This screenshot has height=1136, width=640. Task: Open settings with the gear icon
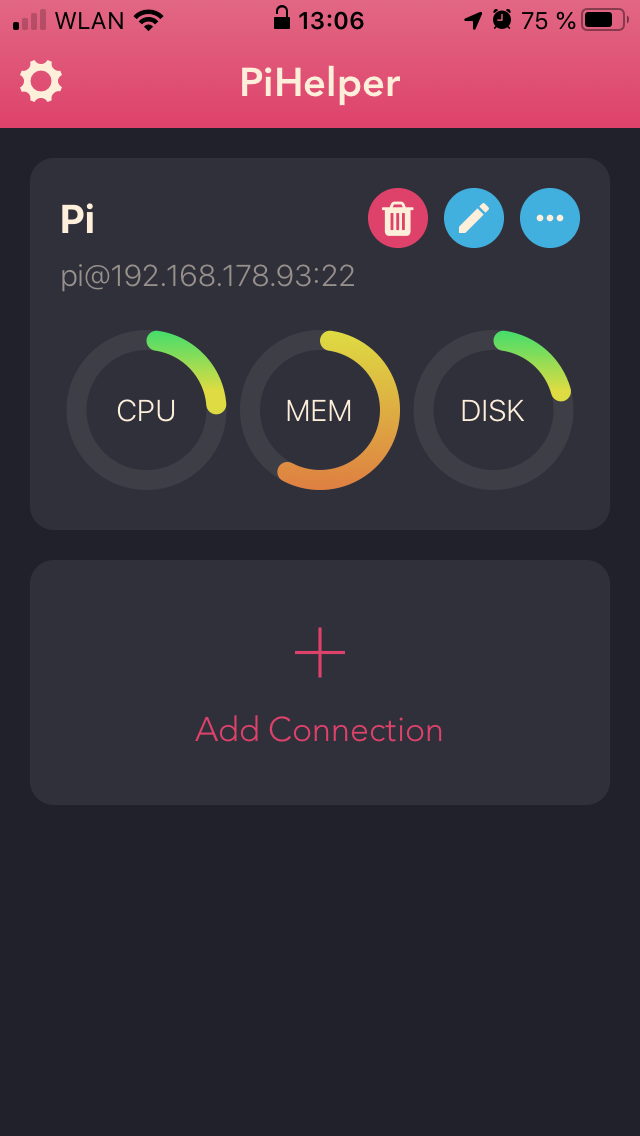(x=41, y=81)
